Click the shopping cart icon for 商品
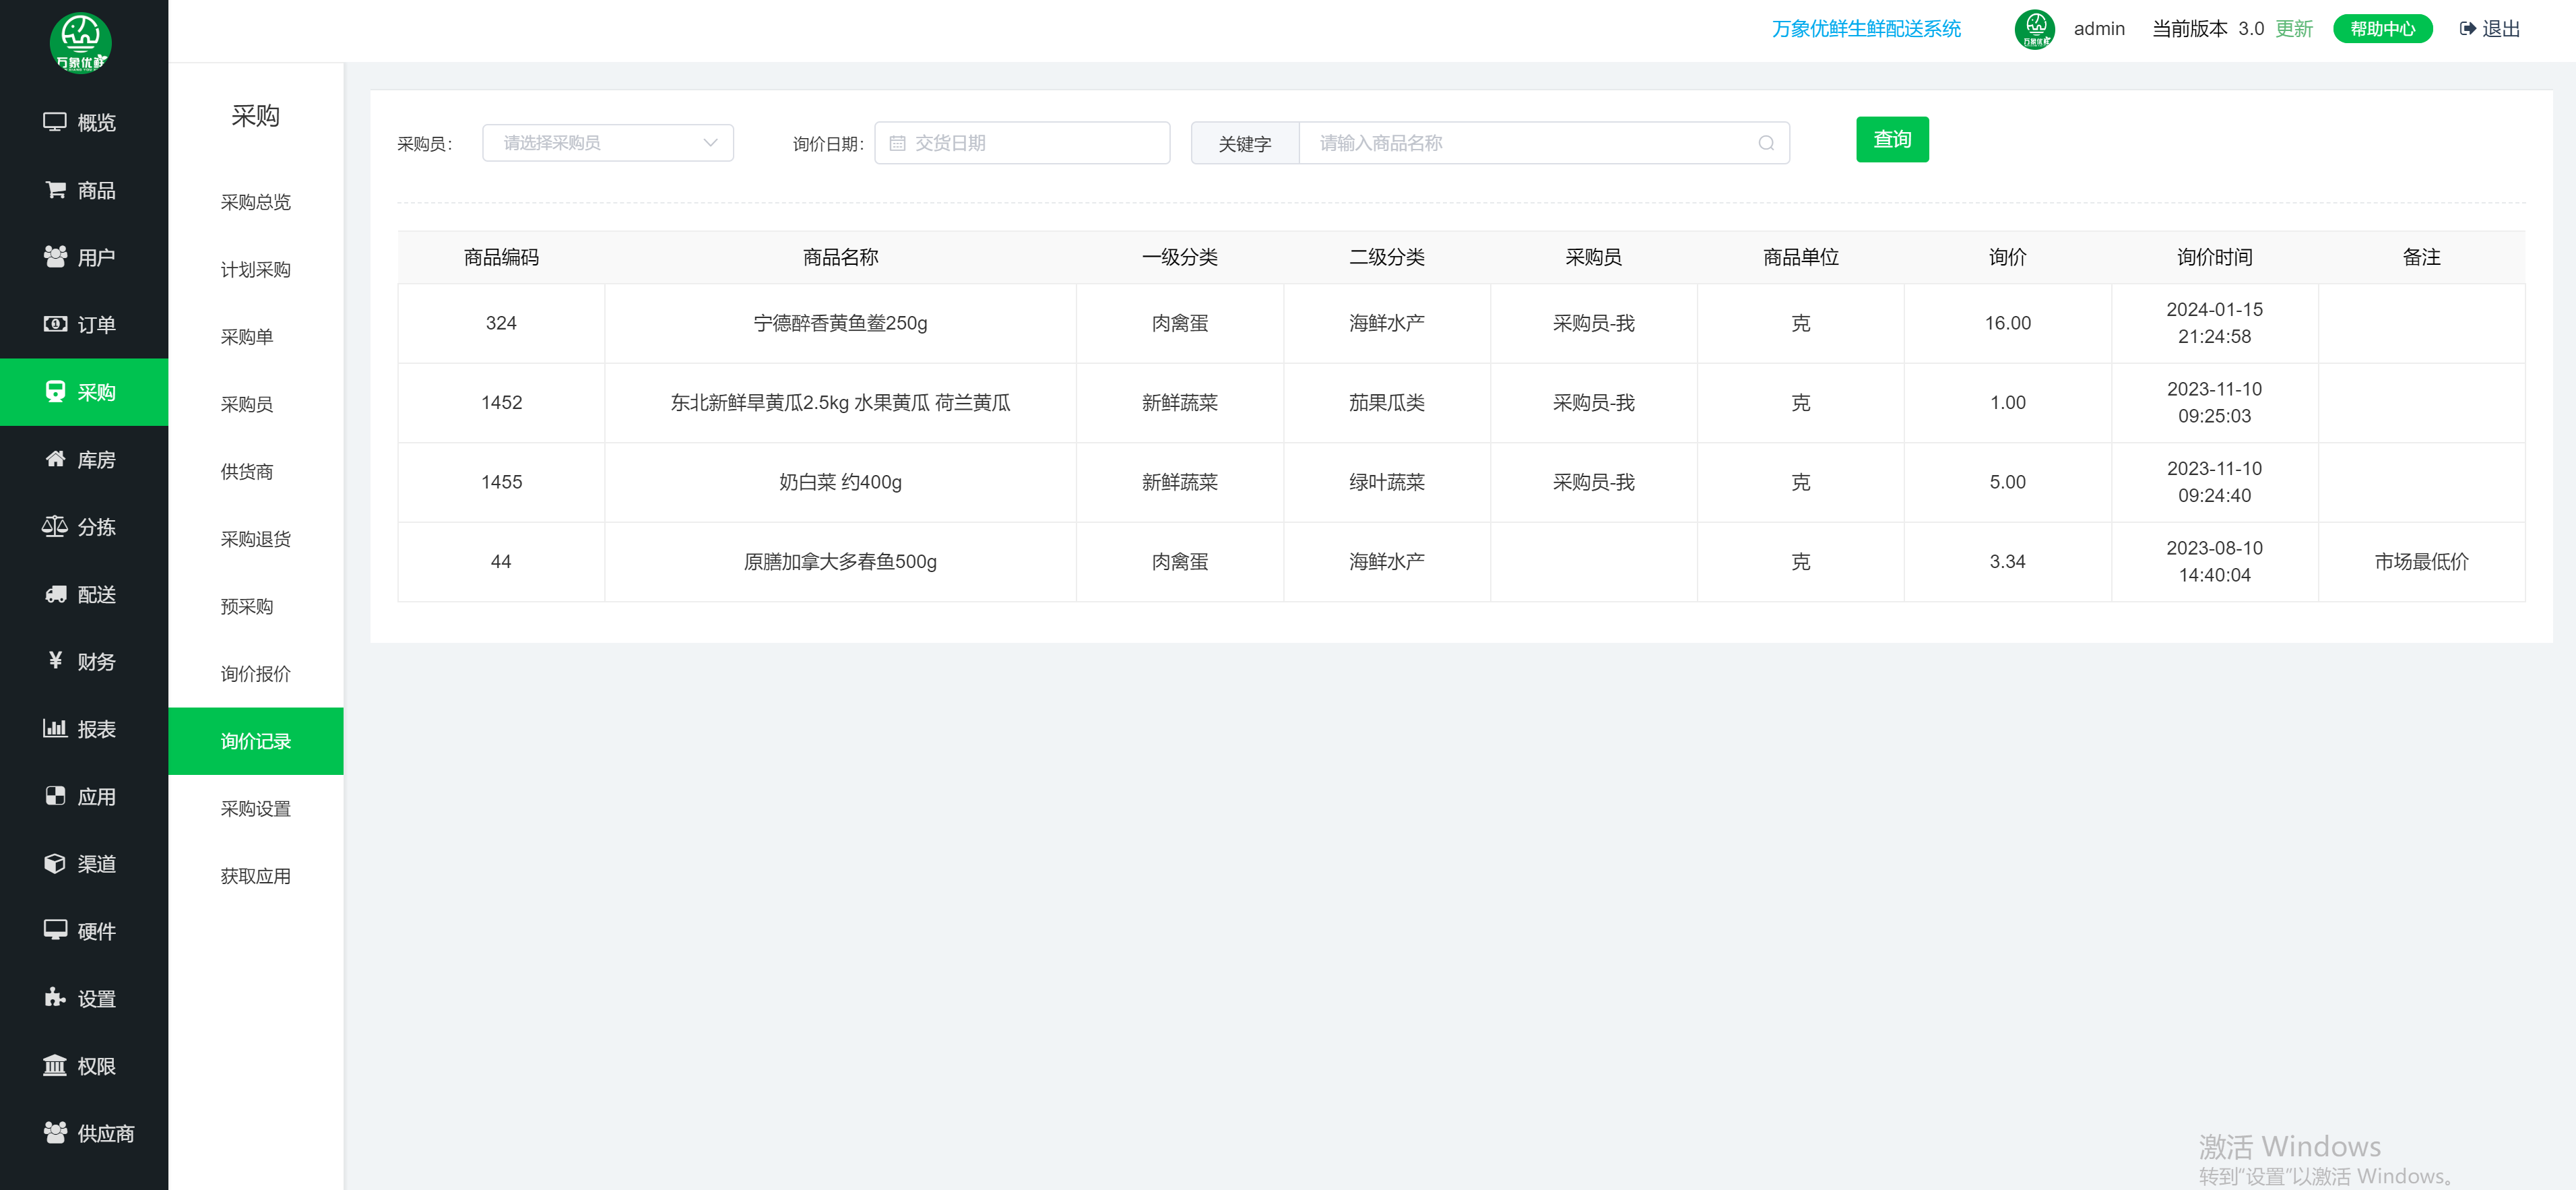Viewport: 2576px width, 1190px height. pyautogui.click(x=55, y=189)
